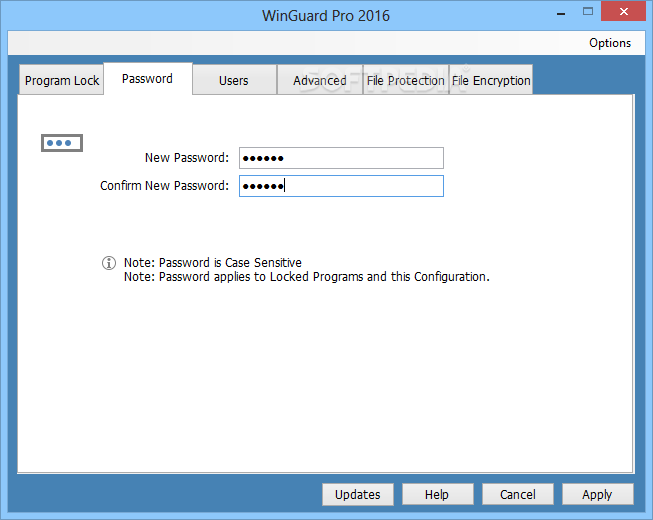Open the Advanced tab
Viewport: 653px width, 520px height.
point(320,80)
